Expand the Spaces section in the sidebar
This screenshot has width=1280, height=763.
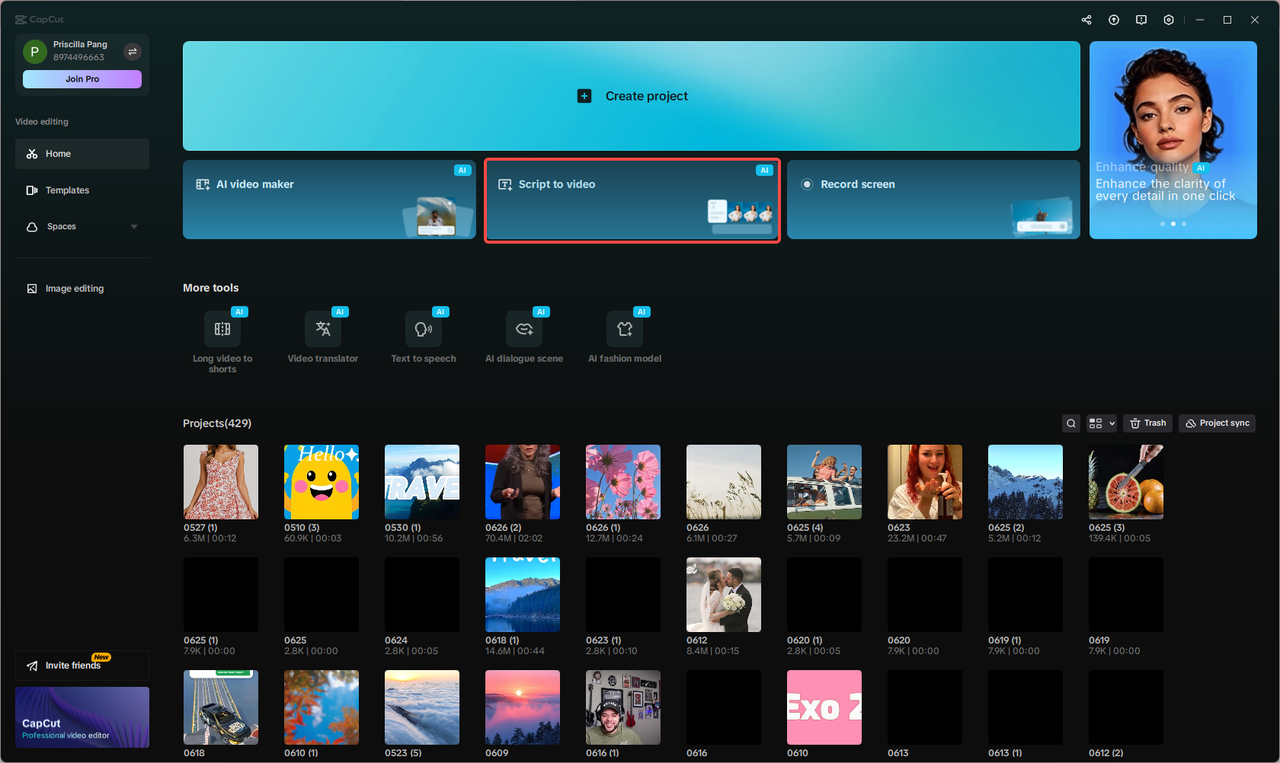[x=133, y=226]
